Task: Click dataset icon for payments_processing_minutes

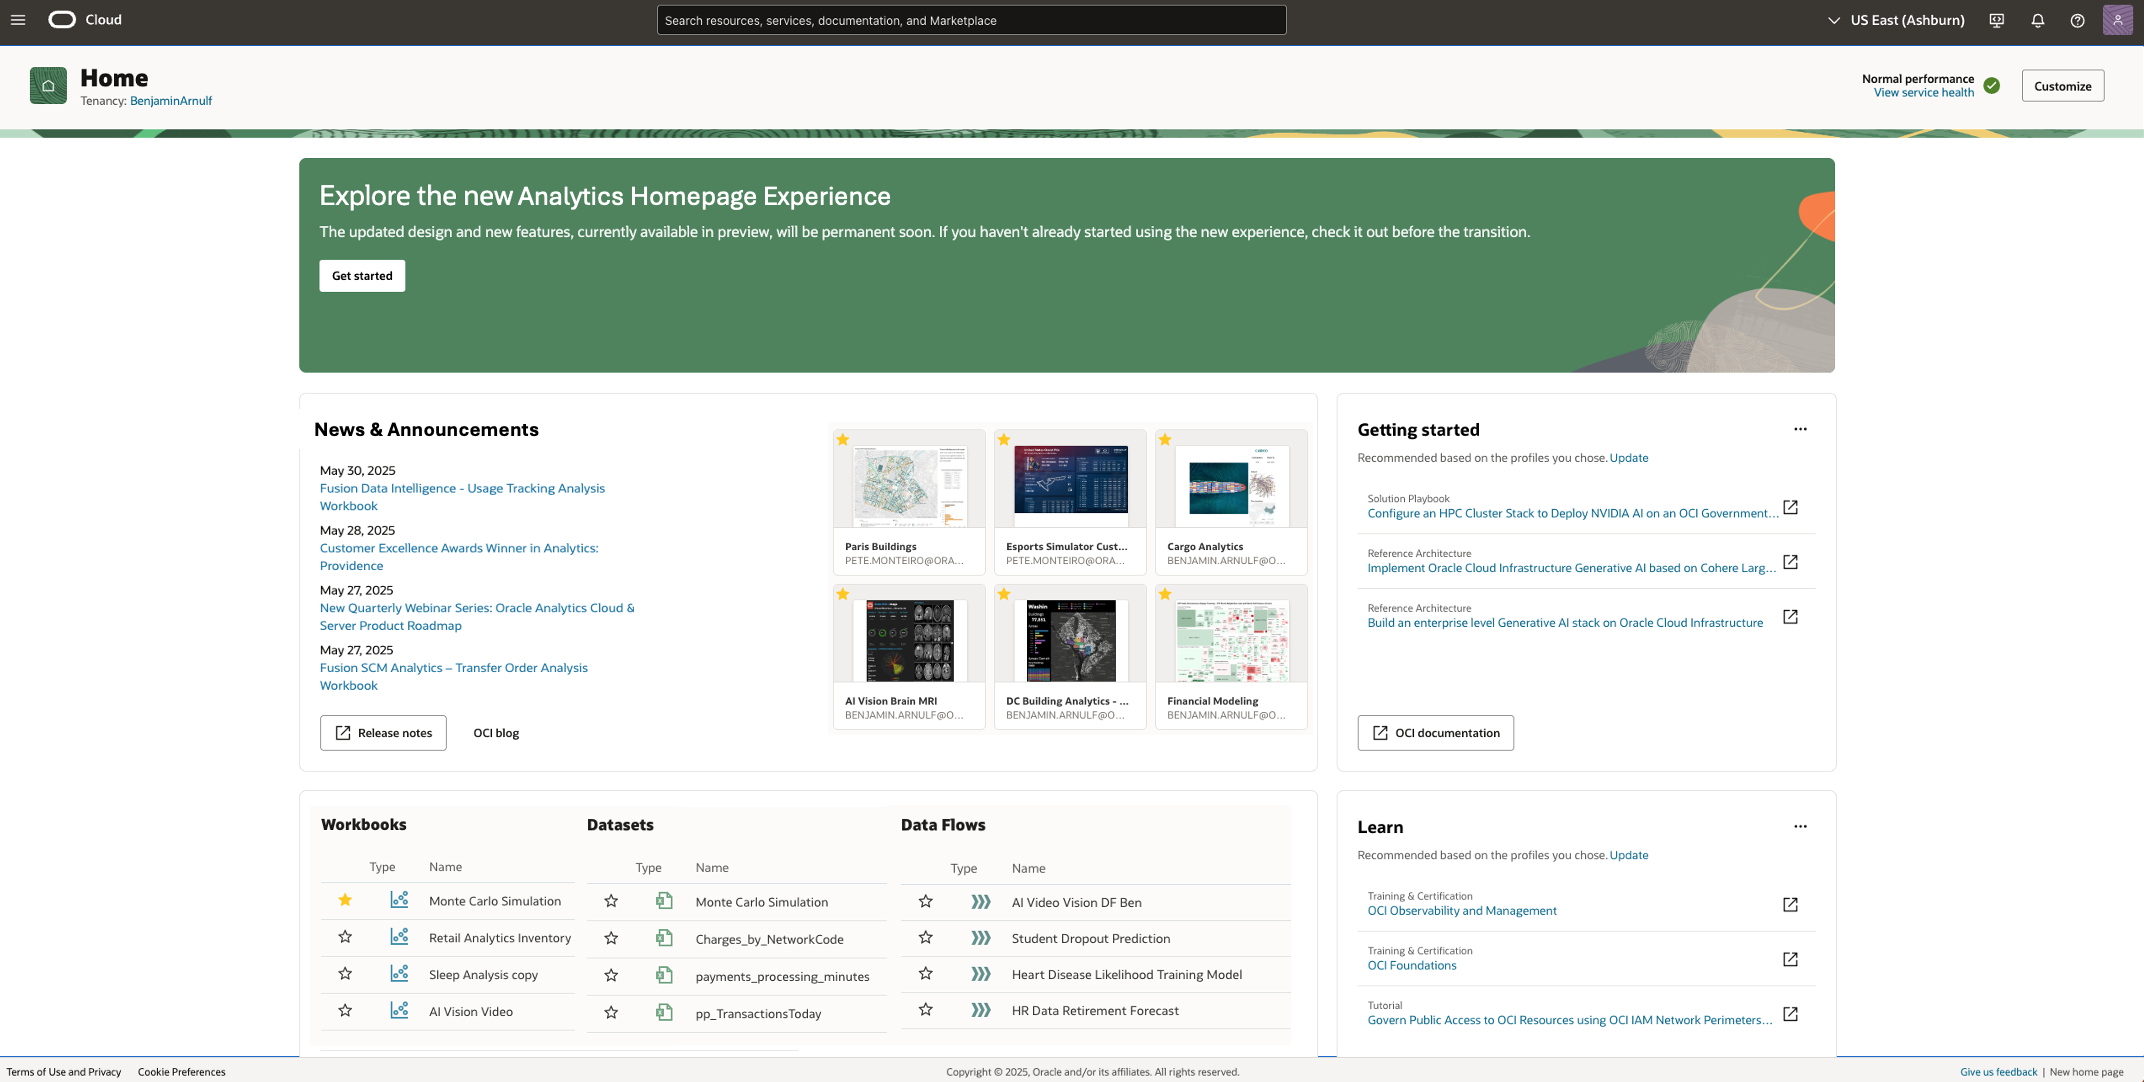Action: coord(664,975)
